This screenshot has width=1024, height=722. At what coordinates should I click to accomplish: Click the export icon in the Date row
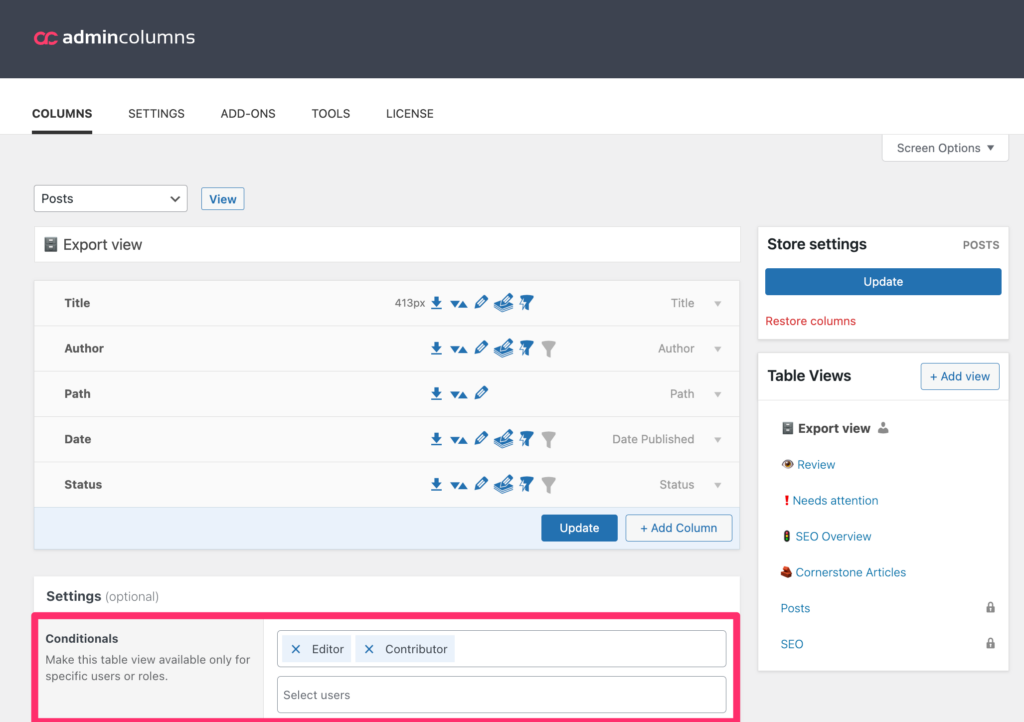point(436,439)
